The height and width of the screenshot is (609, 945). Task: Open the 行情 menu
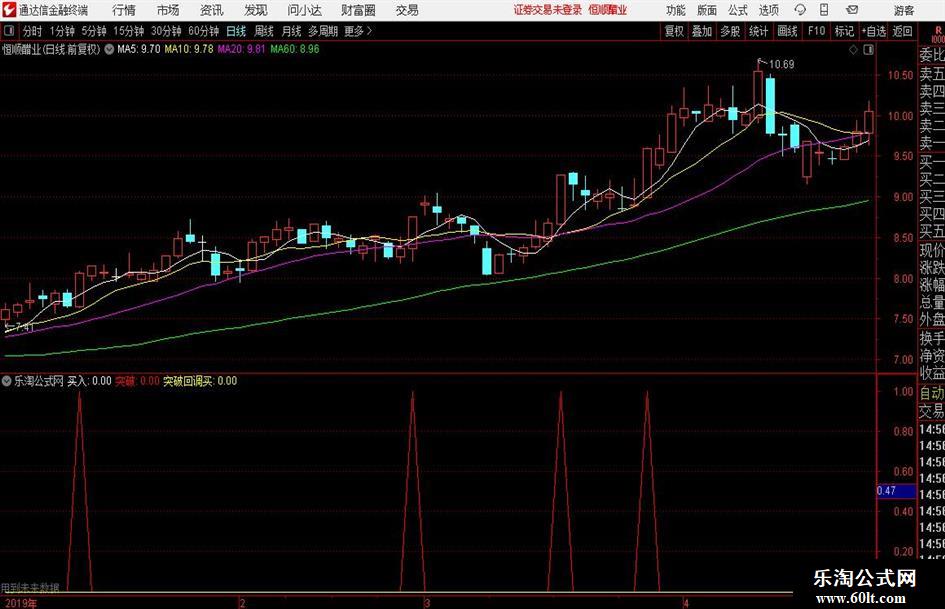[x=124, y=10]
